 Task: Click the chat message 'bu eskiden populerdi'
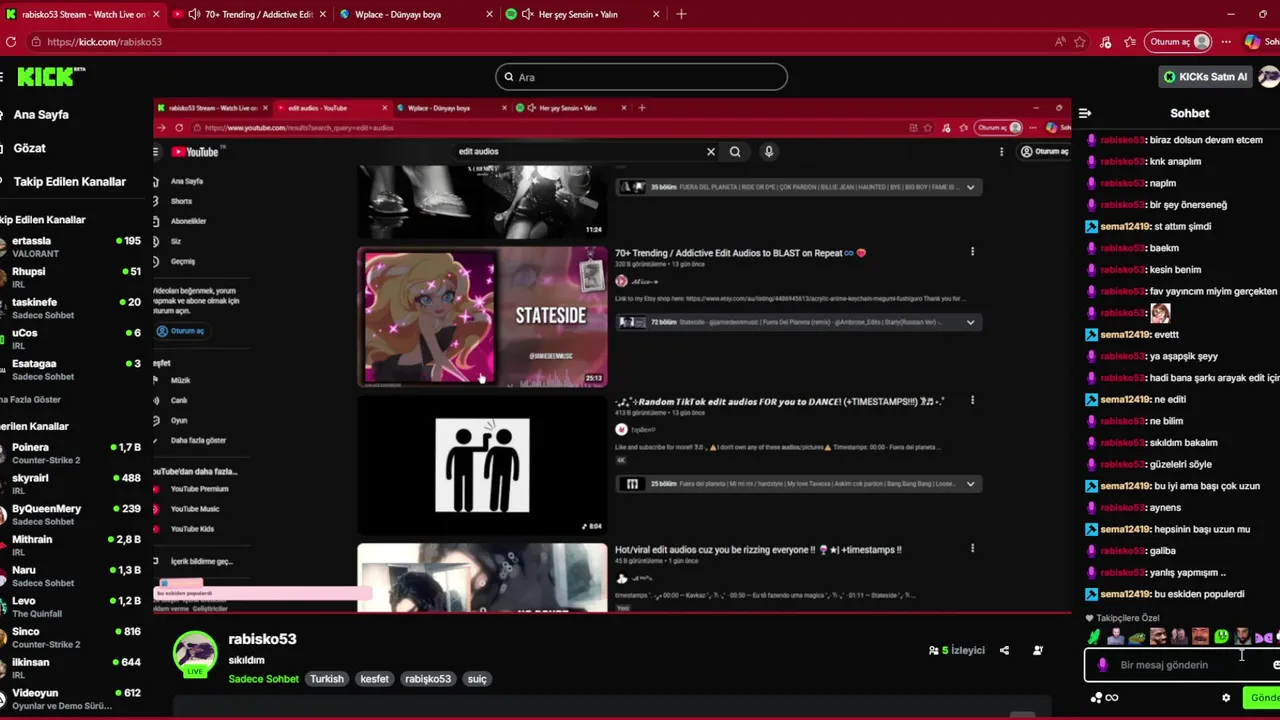(1199, 594)
